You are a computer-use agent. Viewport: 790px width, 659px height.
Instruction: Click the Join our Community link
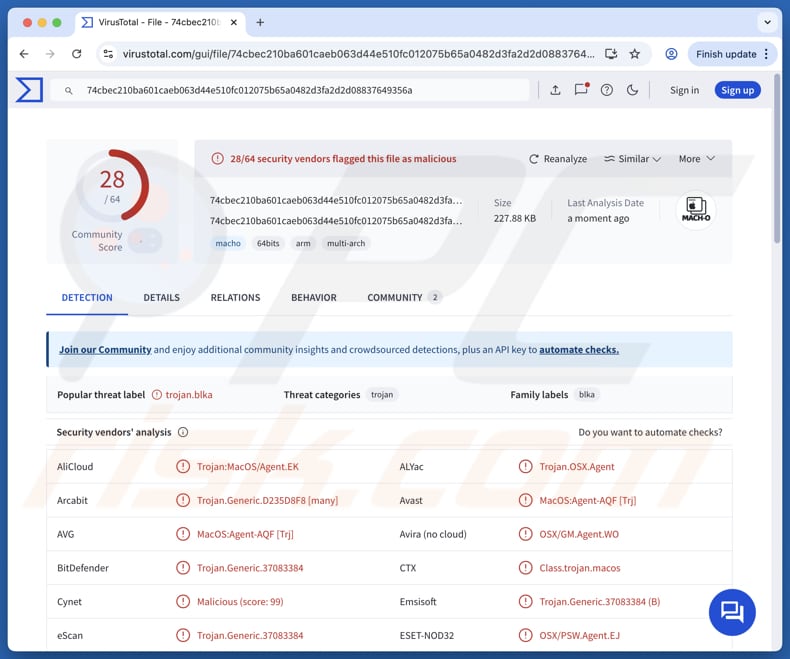105,350
